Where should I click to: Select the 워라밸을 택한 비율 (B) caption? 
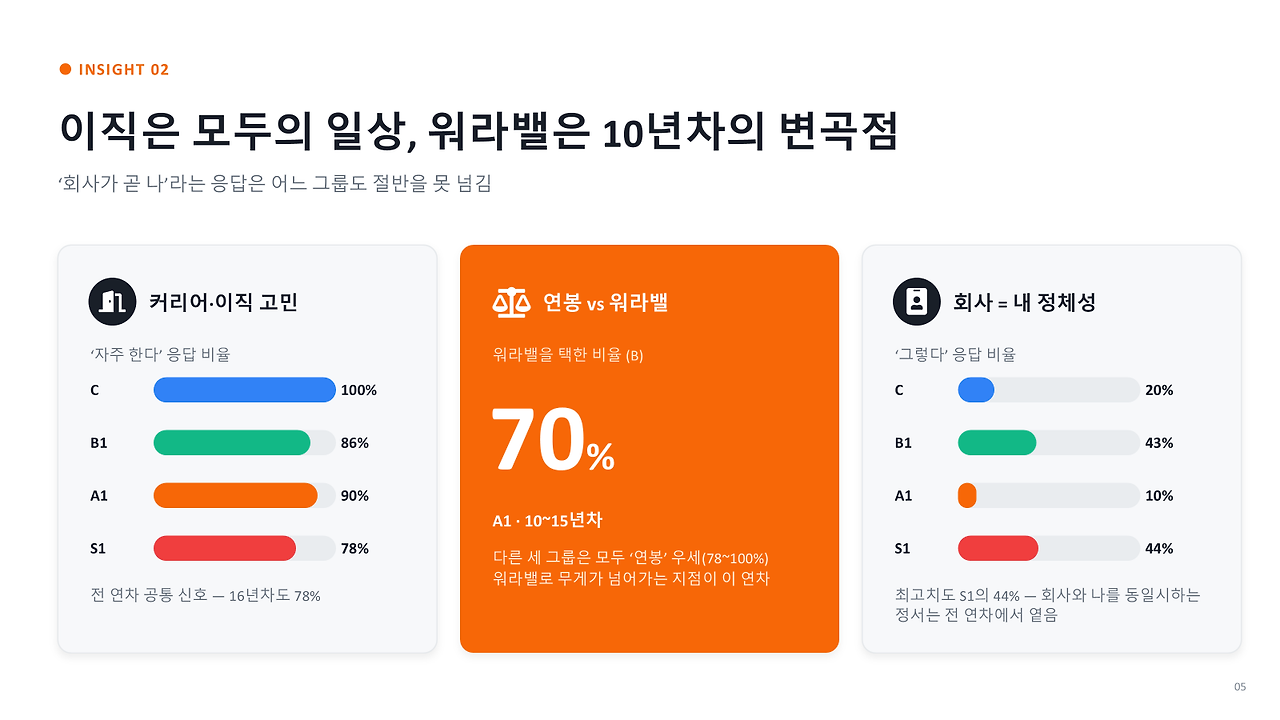tap(568, 355)
